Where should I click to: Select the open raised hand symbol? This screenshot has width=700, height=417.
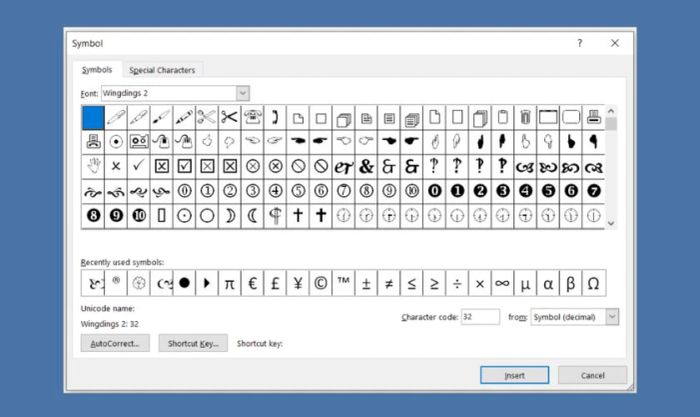93,166
